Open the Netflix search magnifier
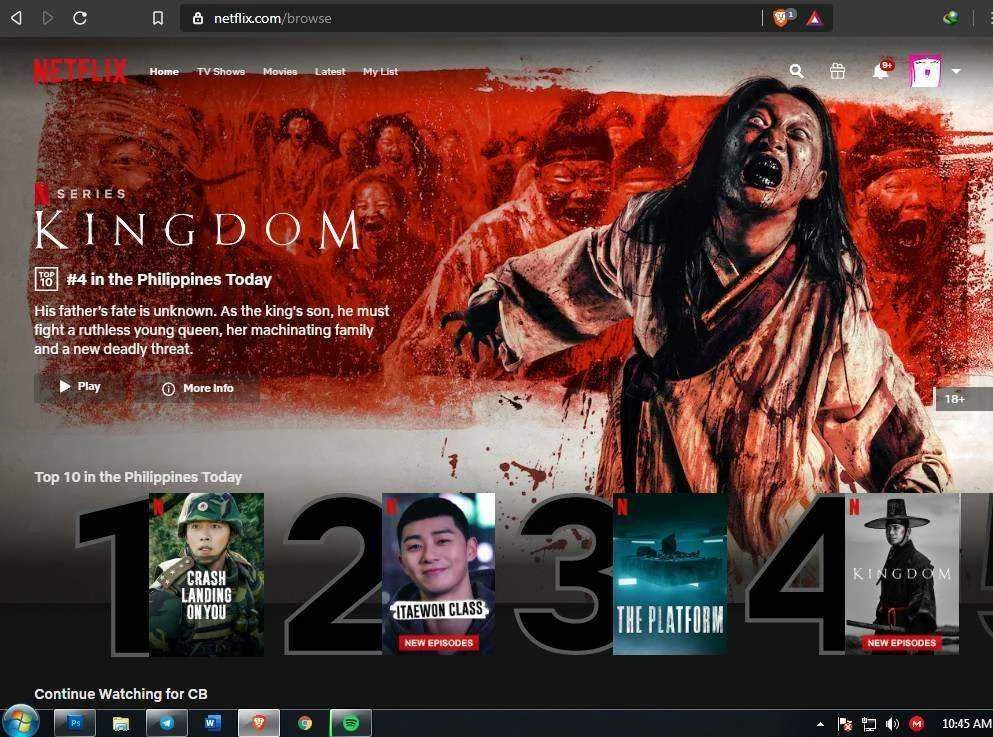Screen dimensions: 993x737 tap(797, 71)
